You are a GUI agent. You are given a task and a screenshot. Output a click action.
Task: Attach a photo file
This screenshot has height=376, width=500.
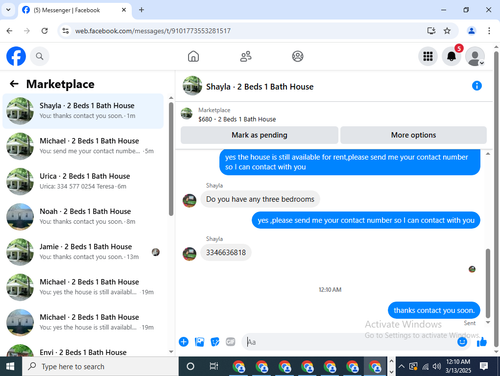click(199, 342)
